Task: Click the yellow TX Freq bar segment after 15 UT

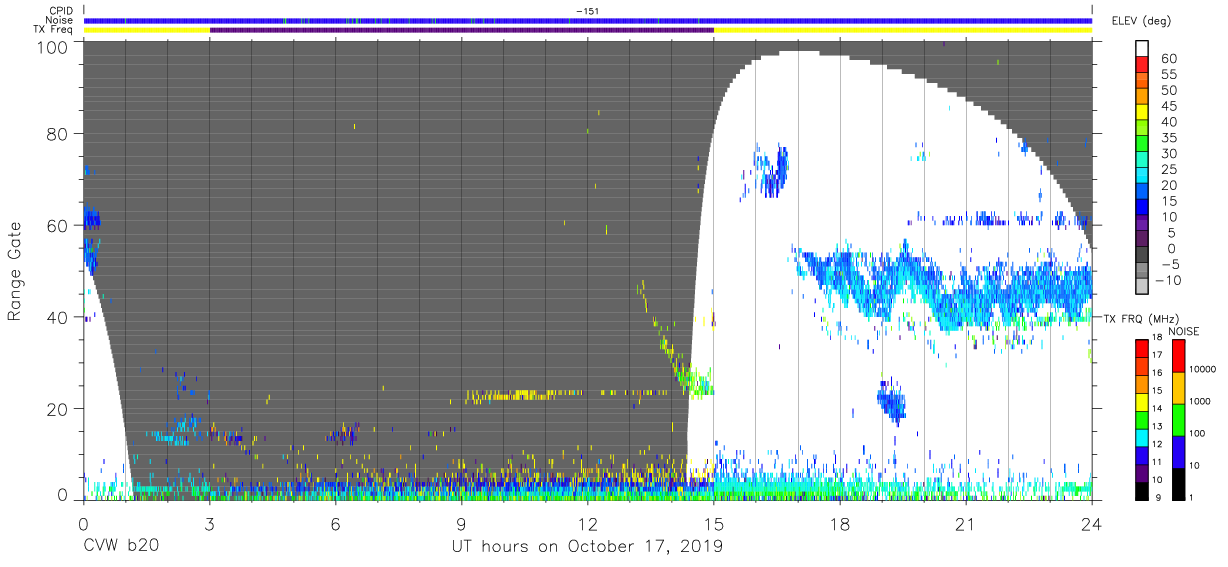Action: pos(902,30)
